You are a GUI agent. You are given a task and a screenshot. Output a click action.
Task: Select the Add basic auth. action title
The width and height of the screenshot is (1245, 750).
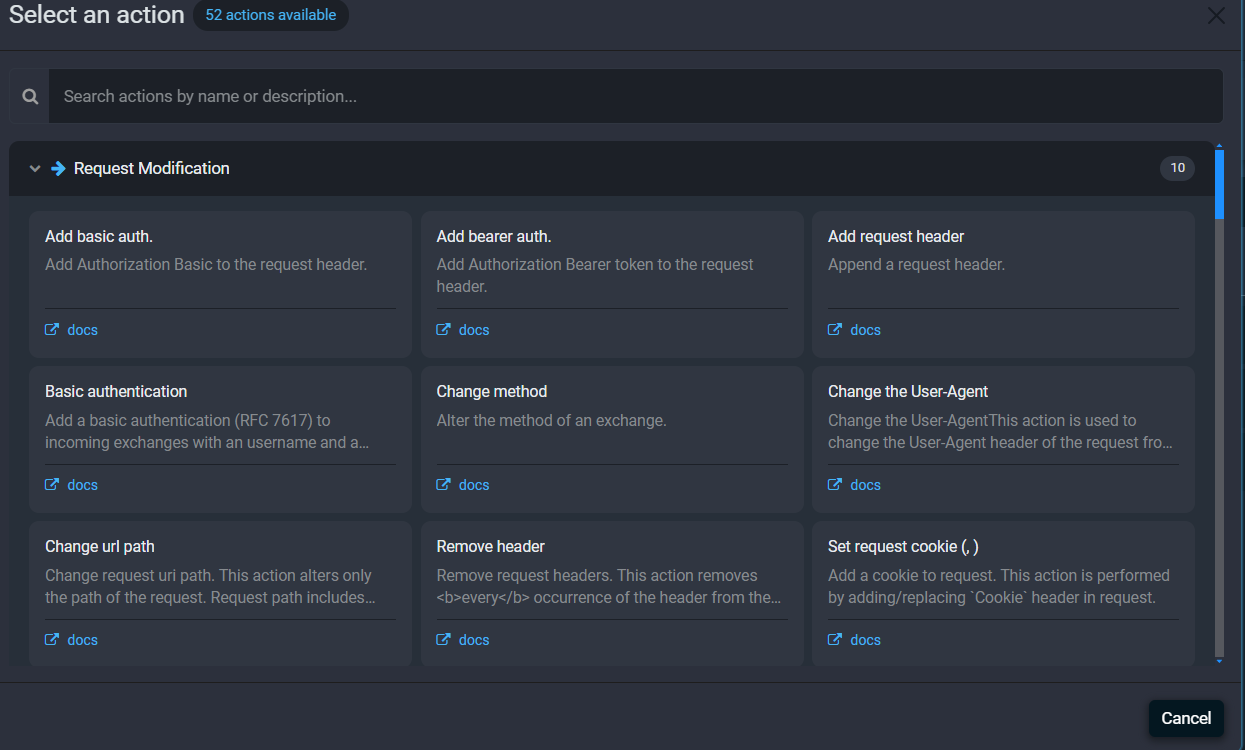coord(99,236)
